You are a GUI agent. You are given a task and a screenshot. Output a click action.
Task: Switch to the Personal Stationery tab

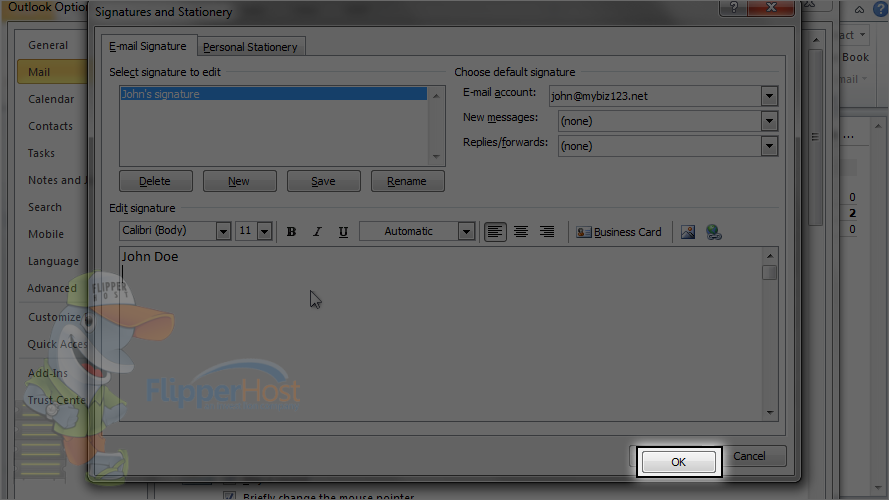pos(250,47)
